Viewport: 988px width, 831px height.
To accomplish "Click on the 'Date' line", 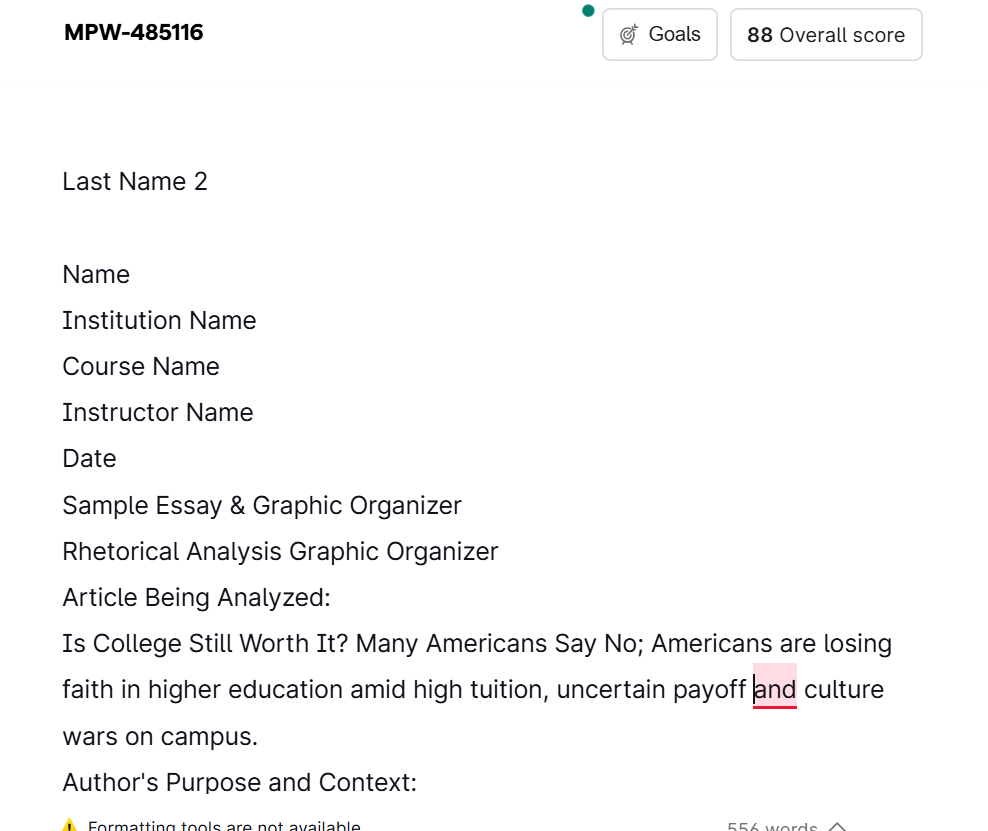I will [x=89, y=459].
